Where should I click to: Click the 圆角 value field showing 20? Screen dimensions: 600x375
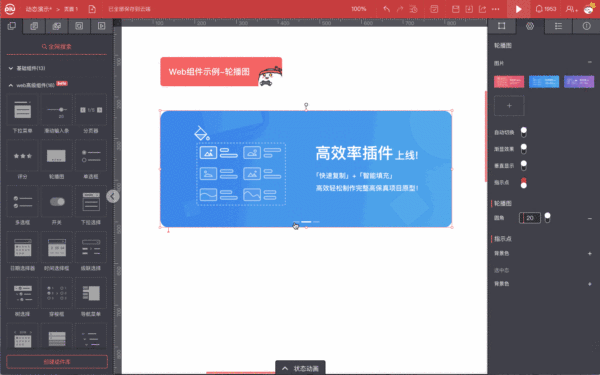530,218
